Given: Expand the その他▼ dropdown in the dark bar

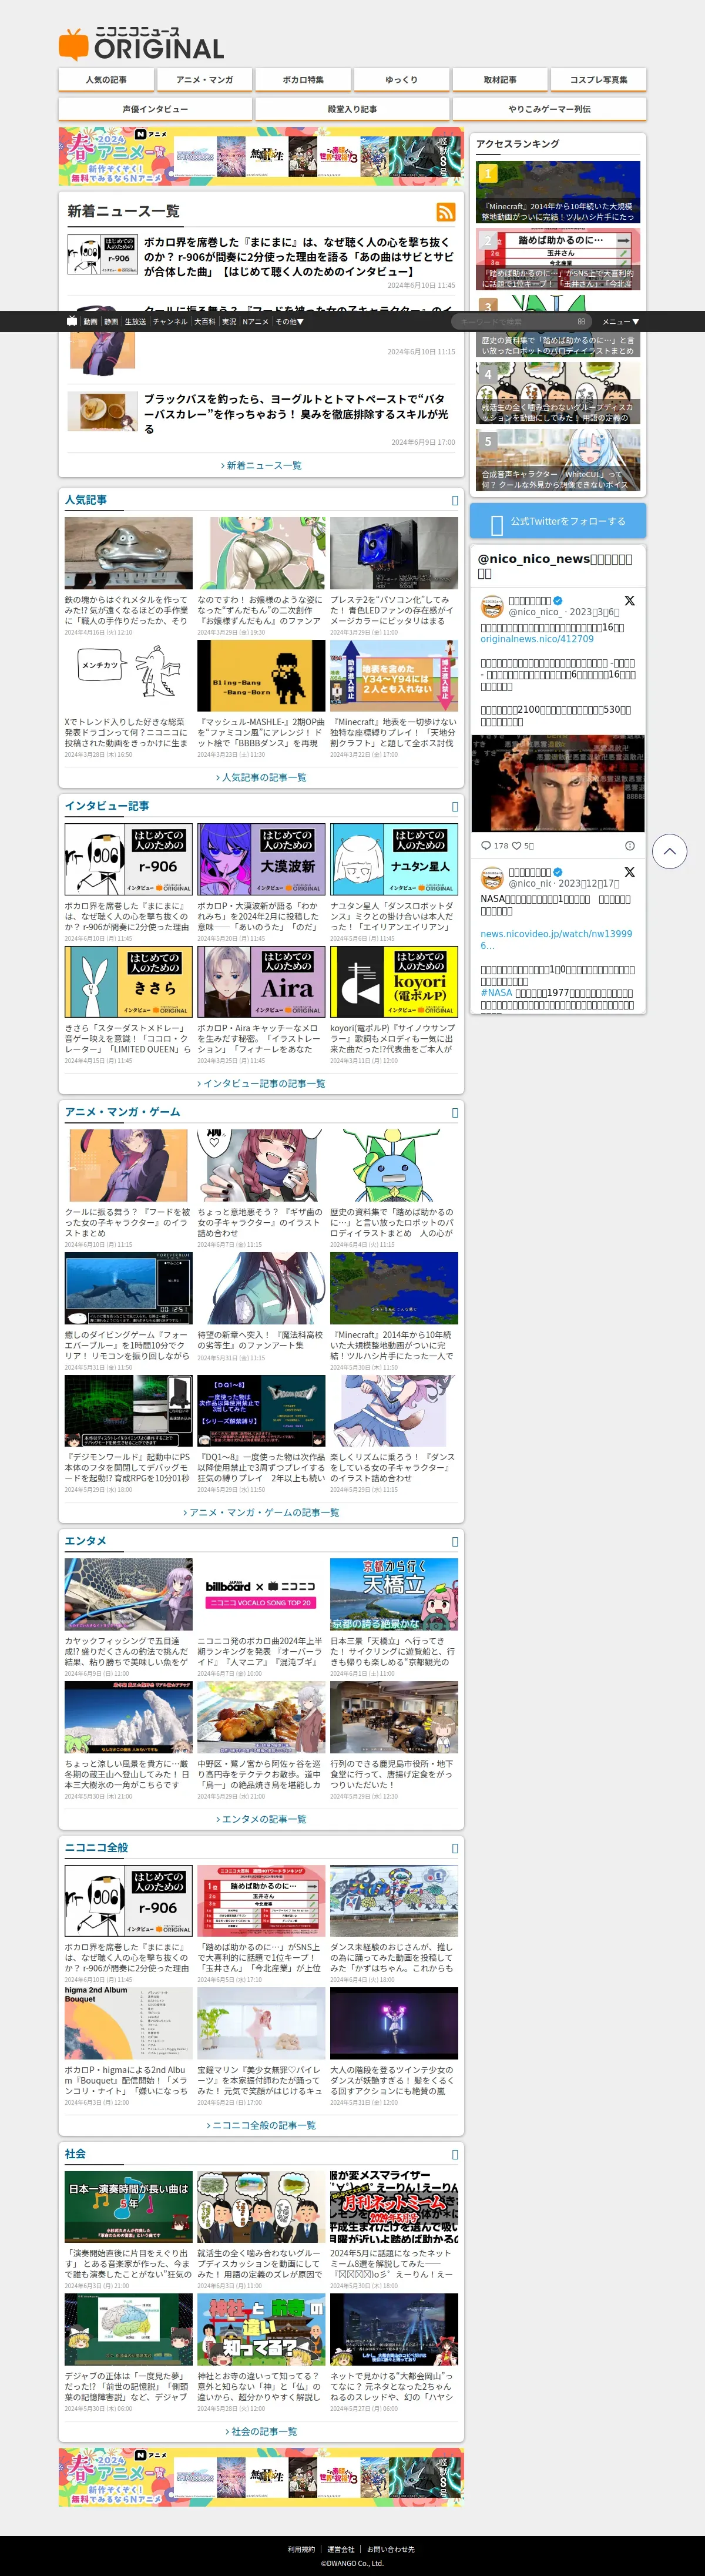Looking at the screenshot, I should tap(289, 322).
